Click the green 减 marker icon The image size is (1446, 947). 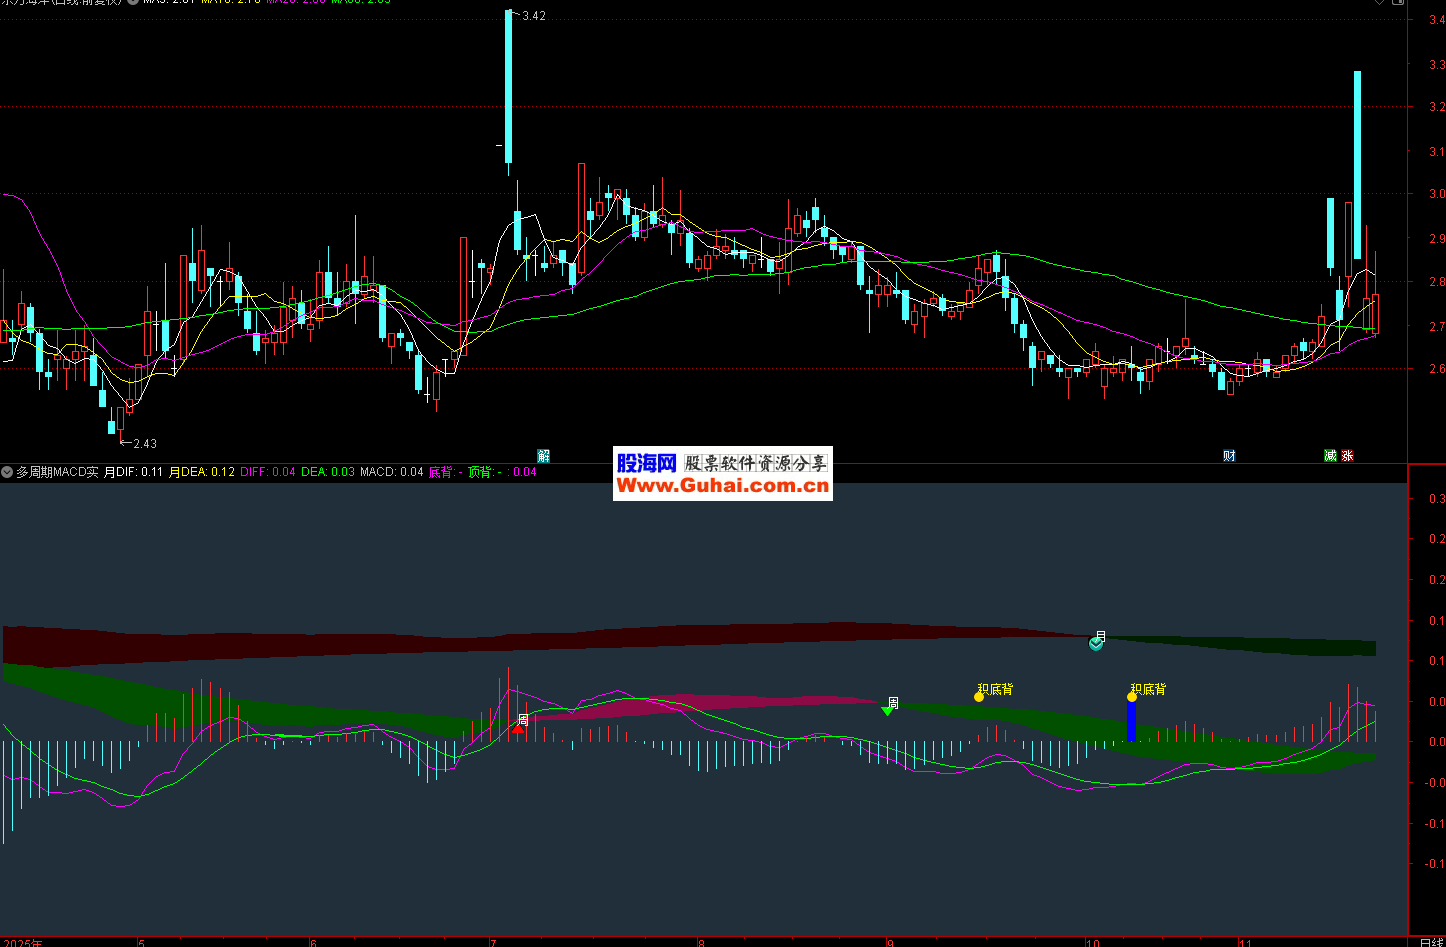tap(1330, 456)
